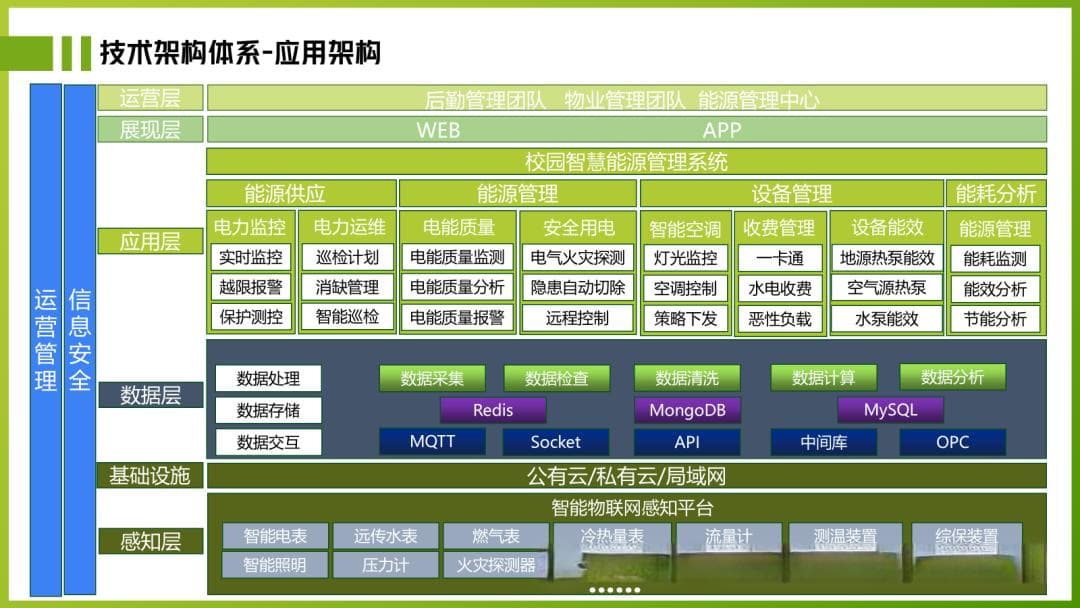Image resolution: width=1080 pixels, height=608 pixels.
Task: Select the blue Socket block
Action: tap(556, 441)
